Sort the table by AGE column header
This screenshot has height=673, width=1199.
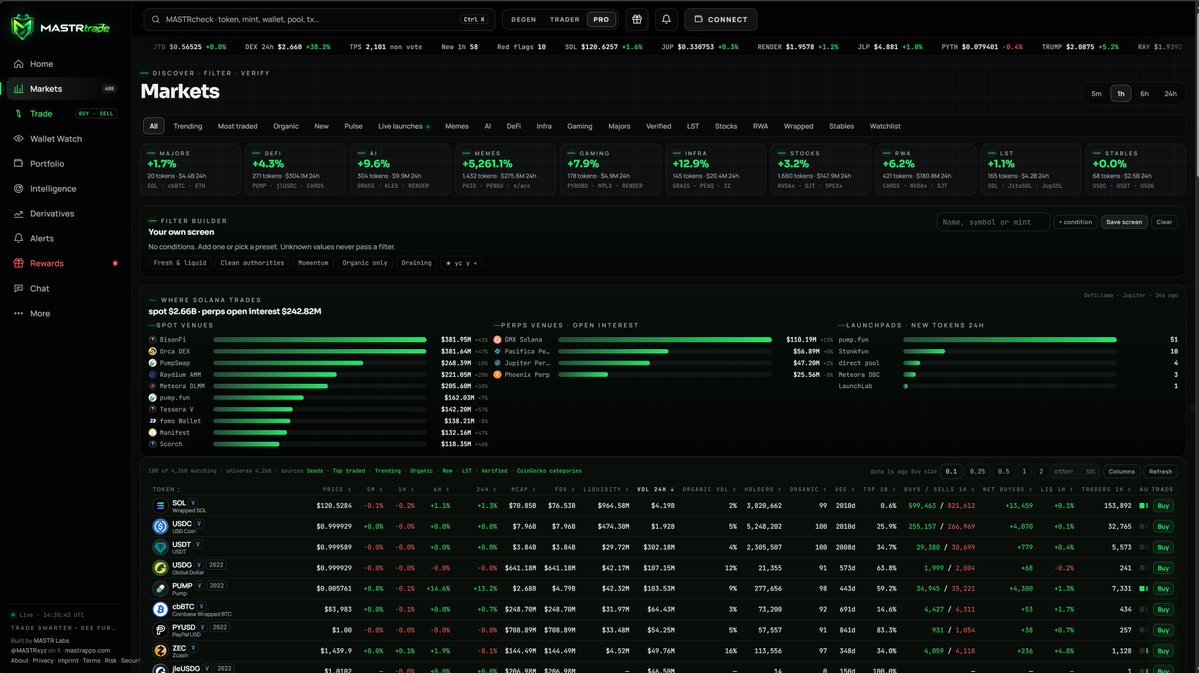coord(844,489)
